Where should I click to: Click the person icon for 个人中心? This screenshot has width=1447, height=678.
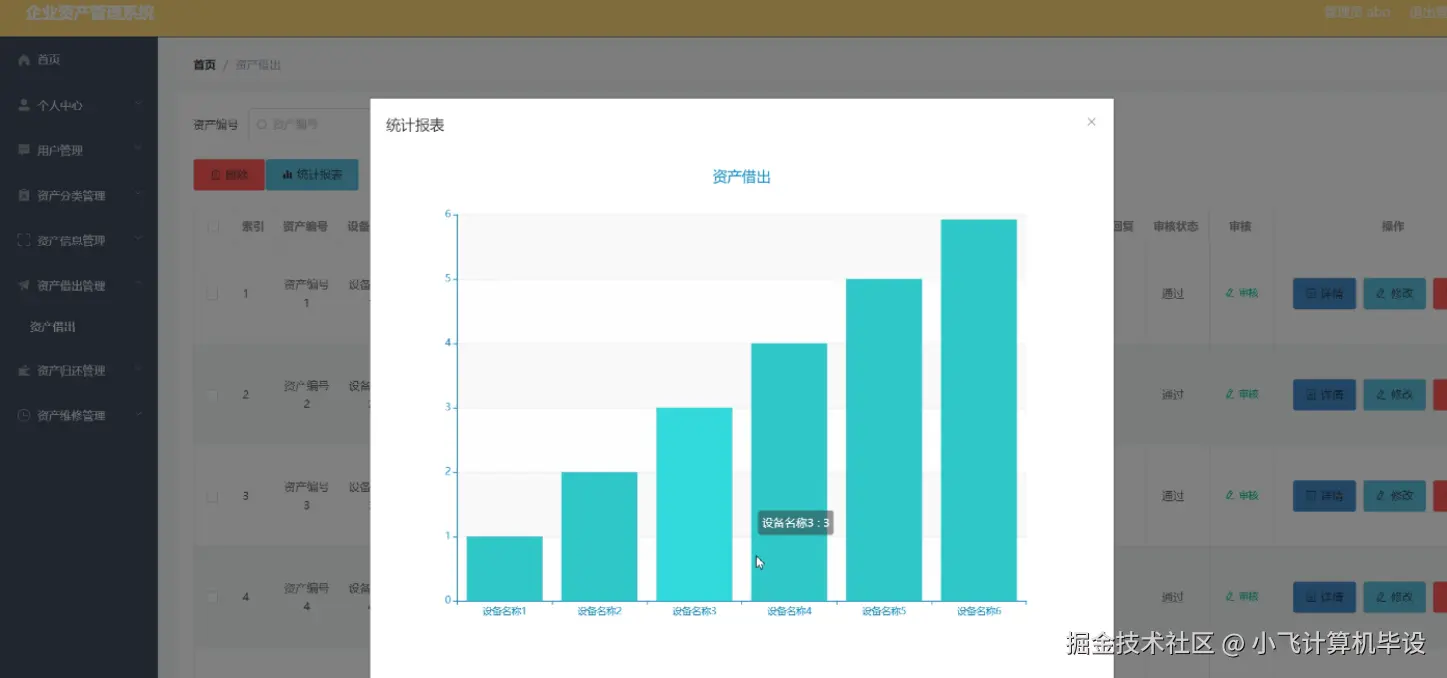[x=24, y=105]
